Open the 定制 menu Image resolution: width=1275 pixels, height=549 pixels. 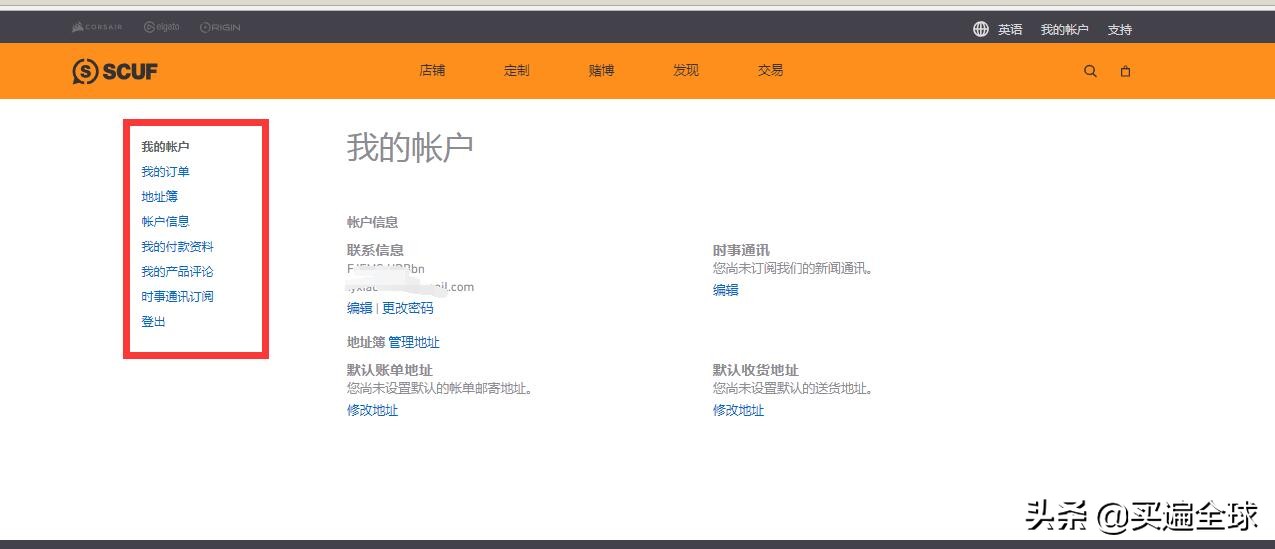pos(517,71)
